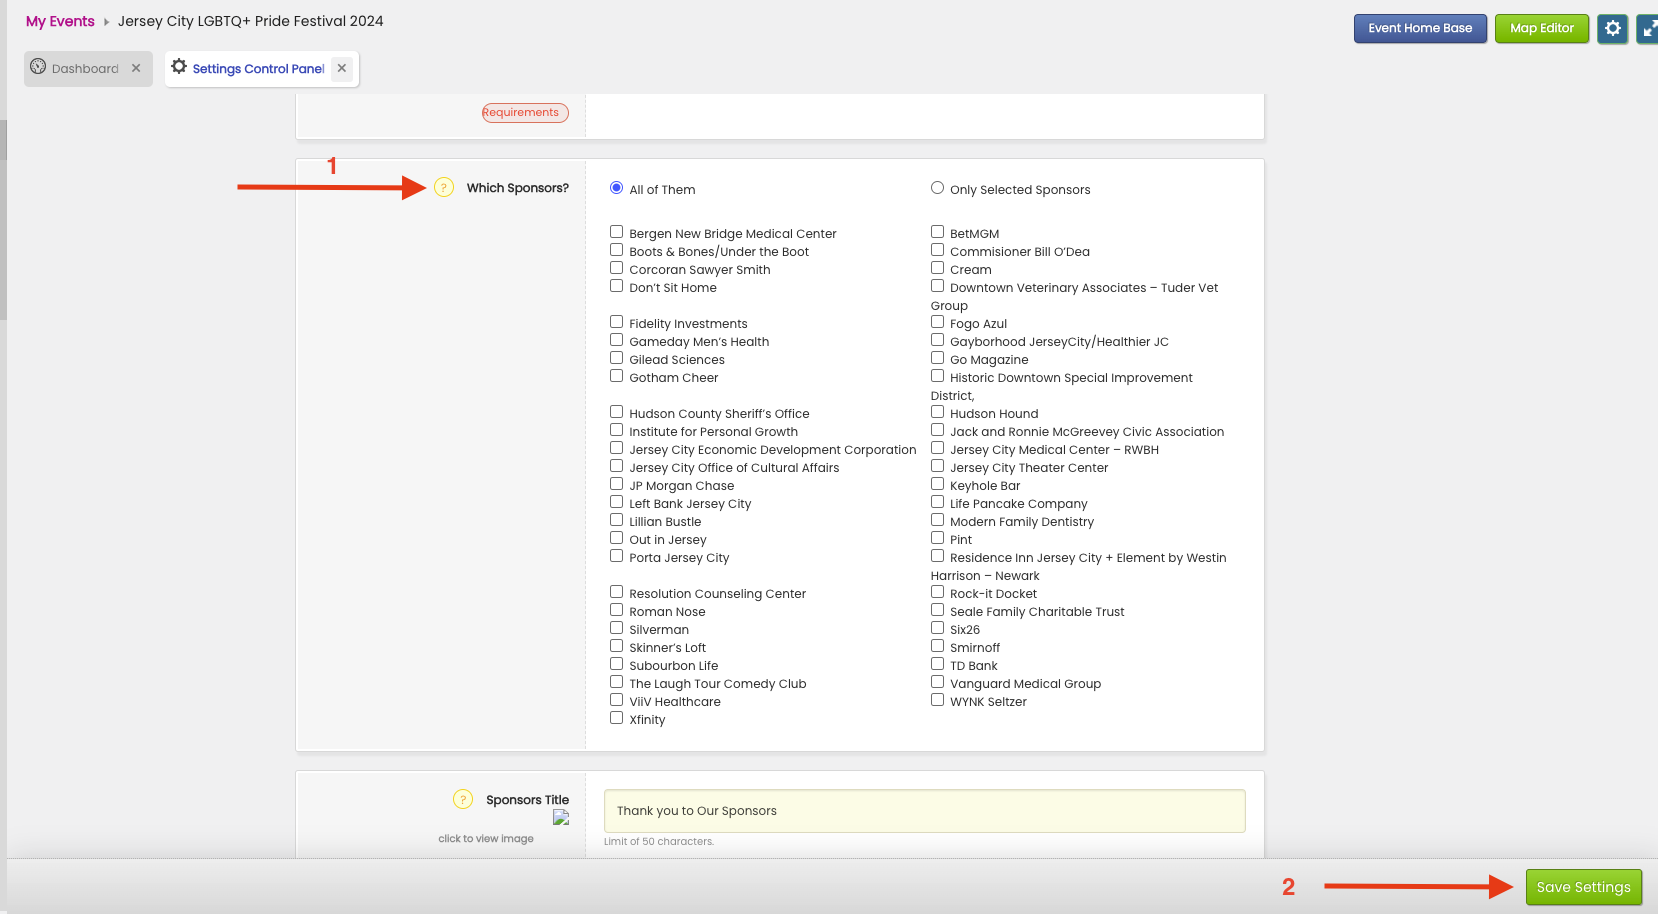Check Hudson County Sheriff's Office
This screenshot has height=914, width=1658.
click(617, 412)
